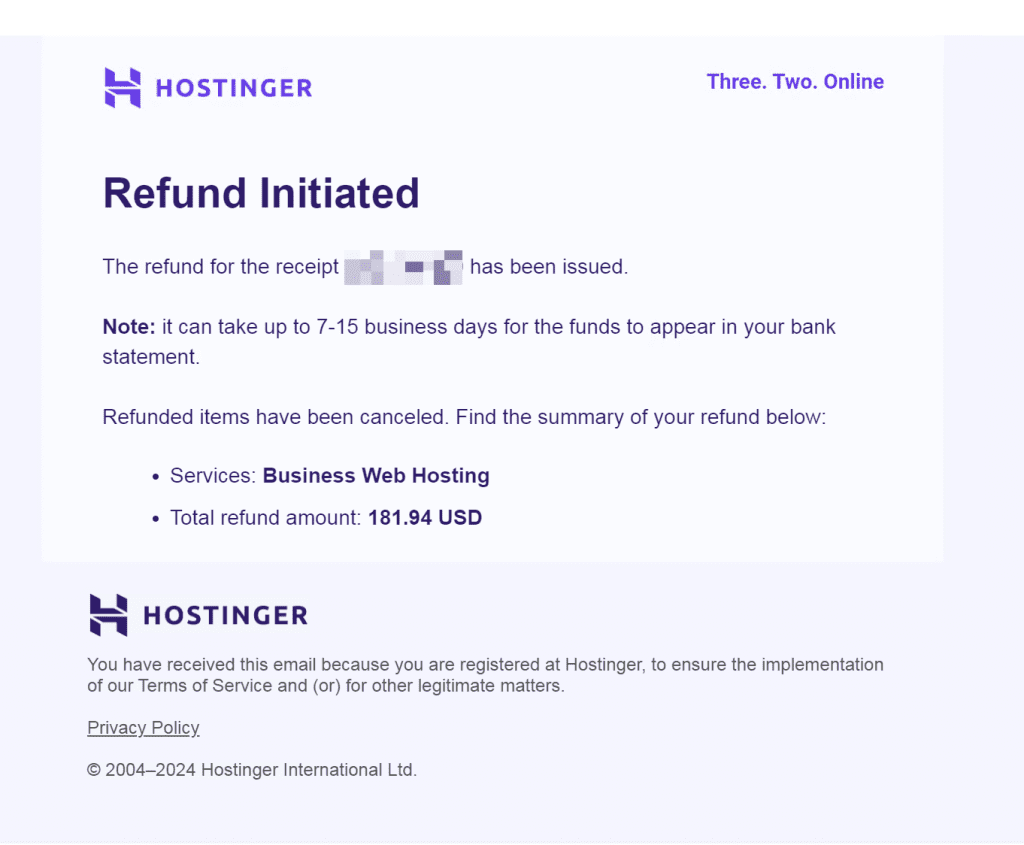
Task: Open the Privacy Policy link
Action: click(x=143, y=728)
